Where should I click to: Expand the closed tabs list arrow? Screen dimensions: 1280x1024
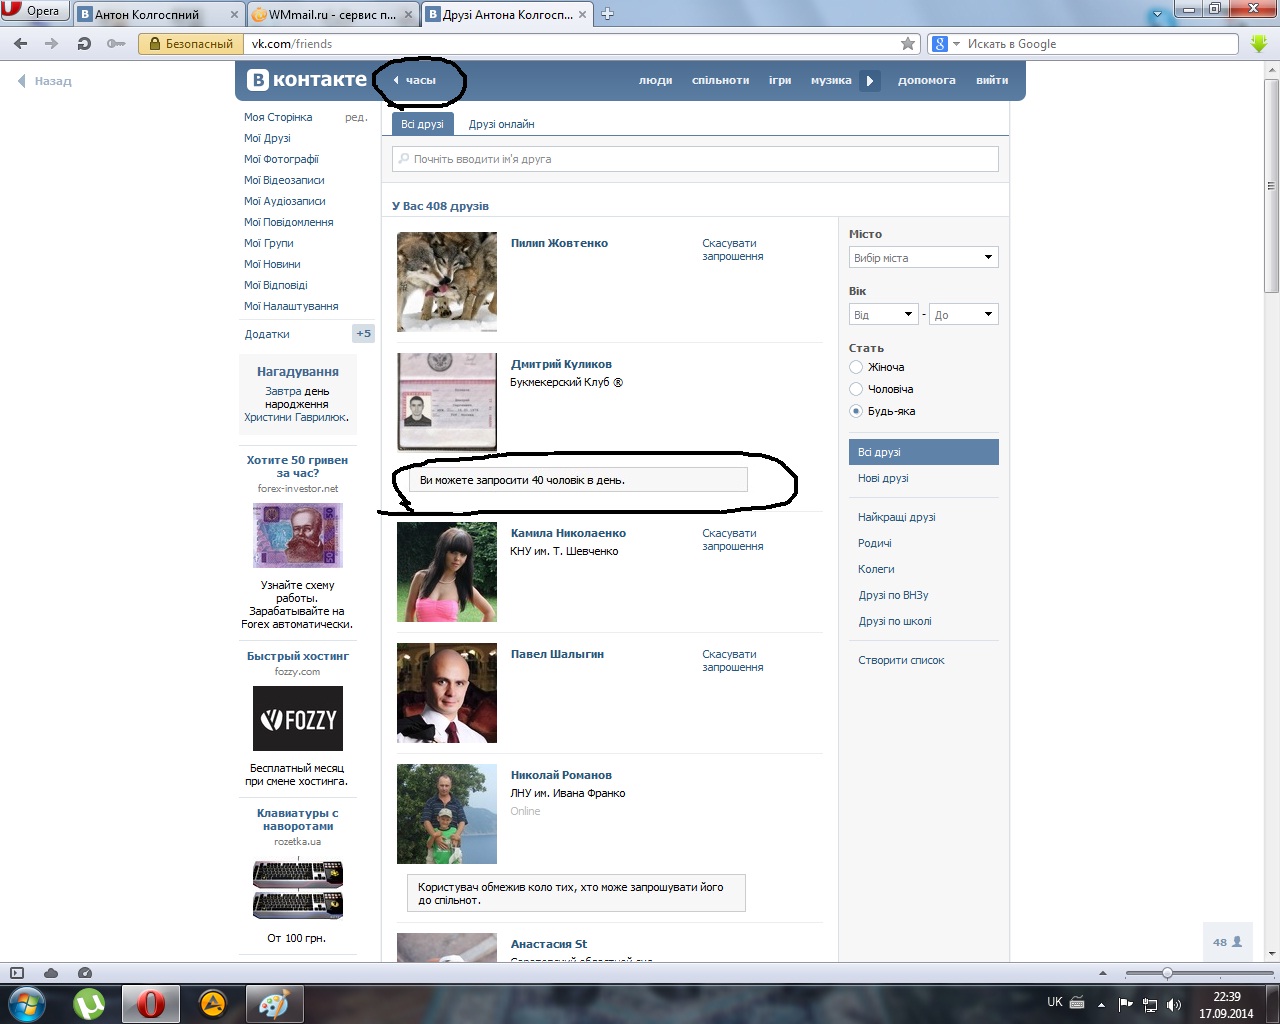point(1158,15)
